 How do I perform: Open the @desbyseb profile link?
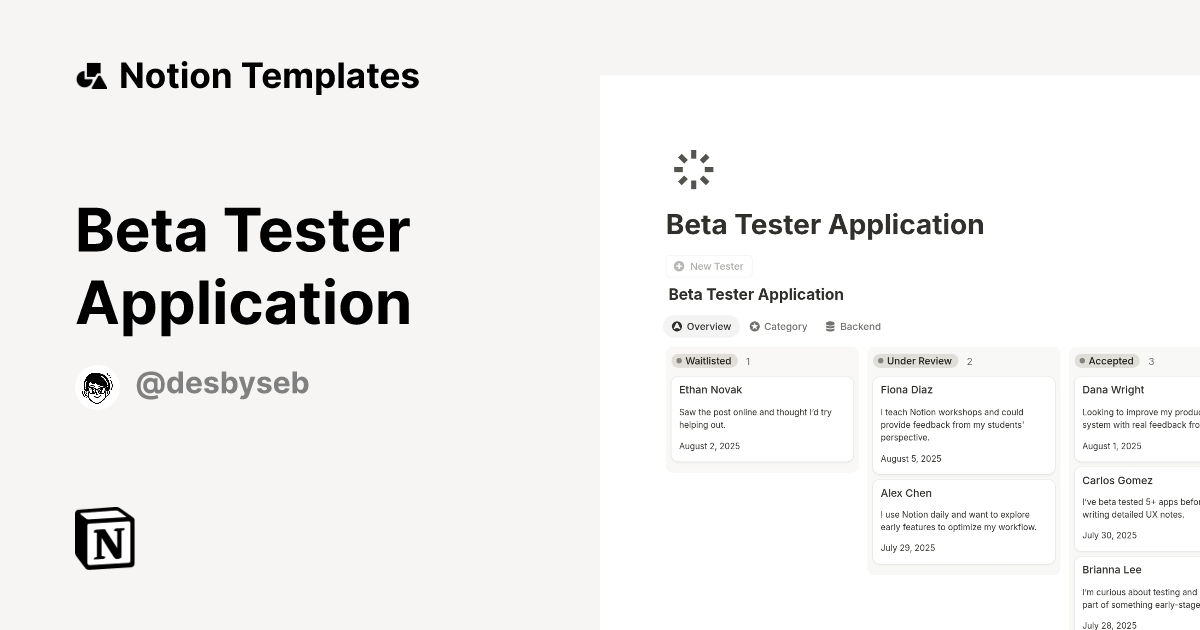[x=222, y=384]
